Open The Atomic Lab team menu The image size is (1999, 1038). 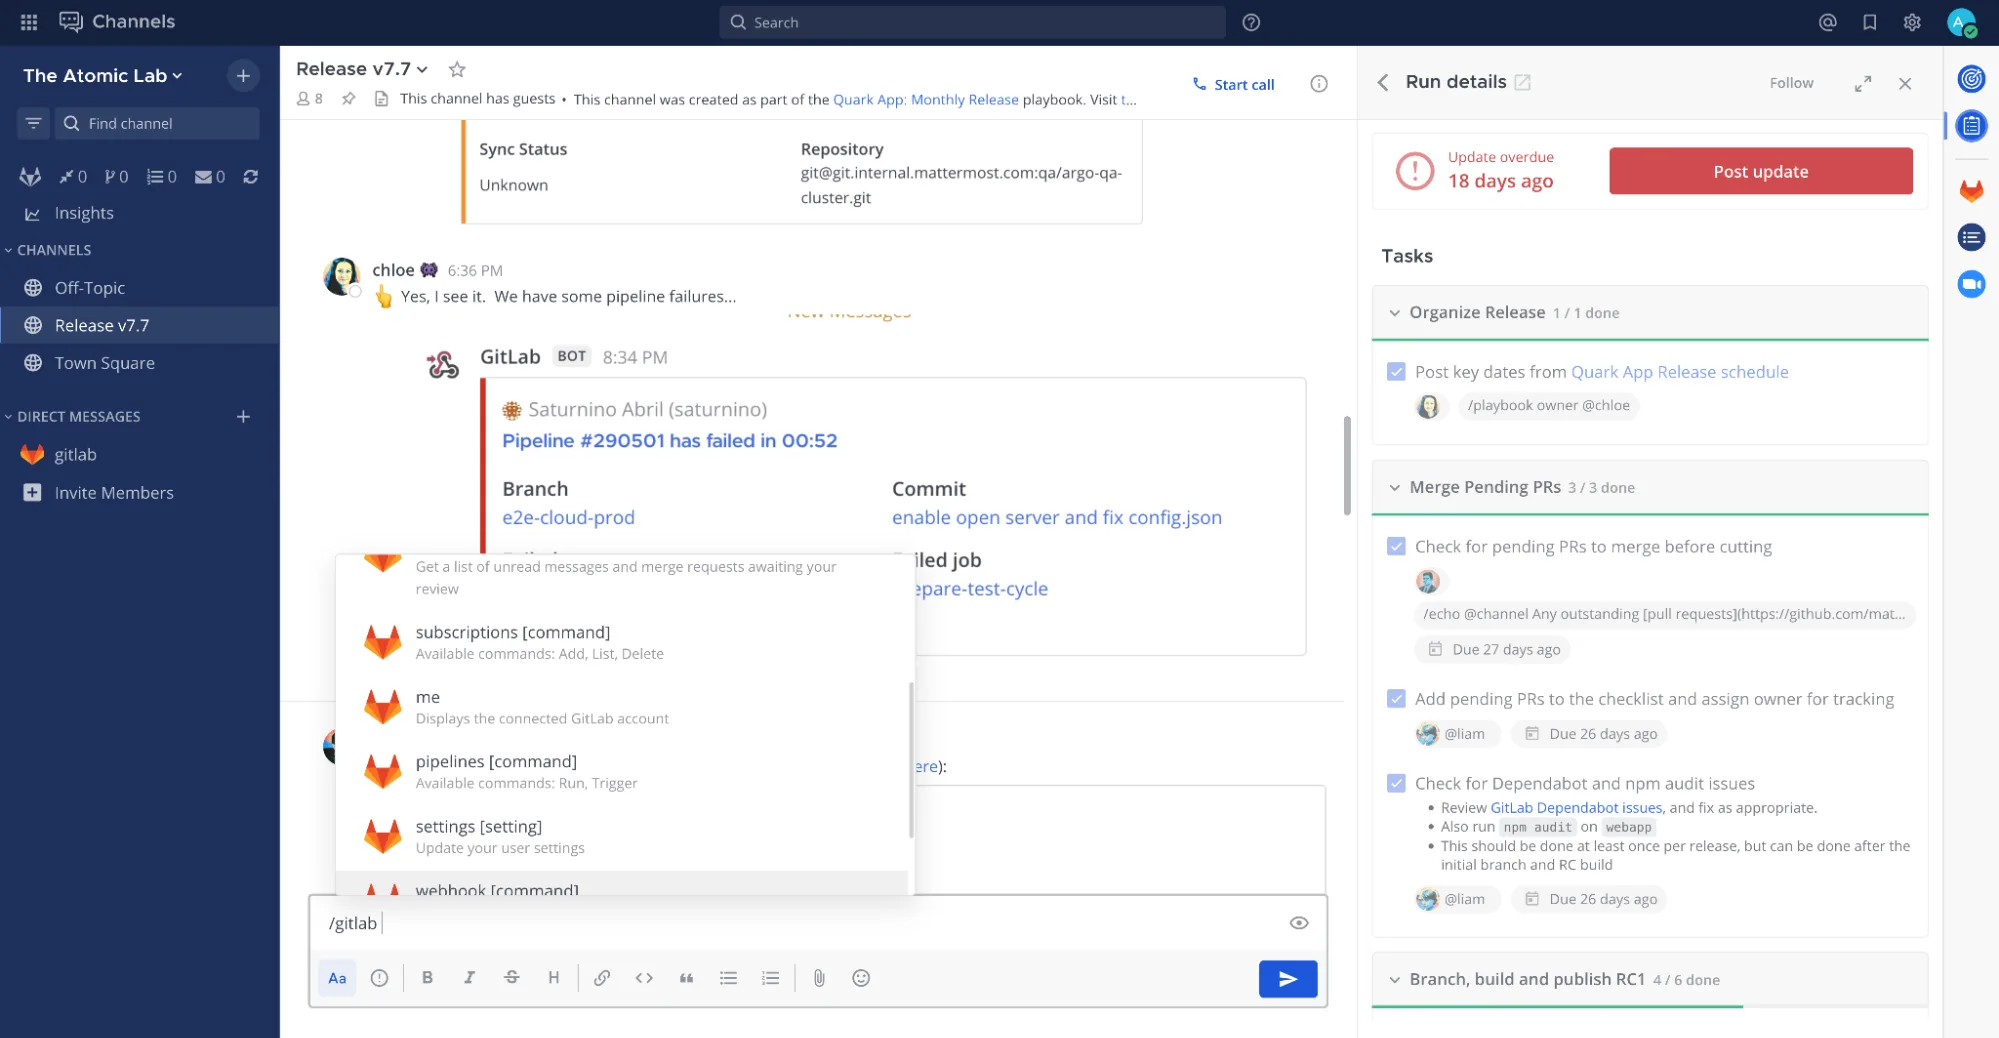point(103,76)
